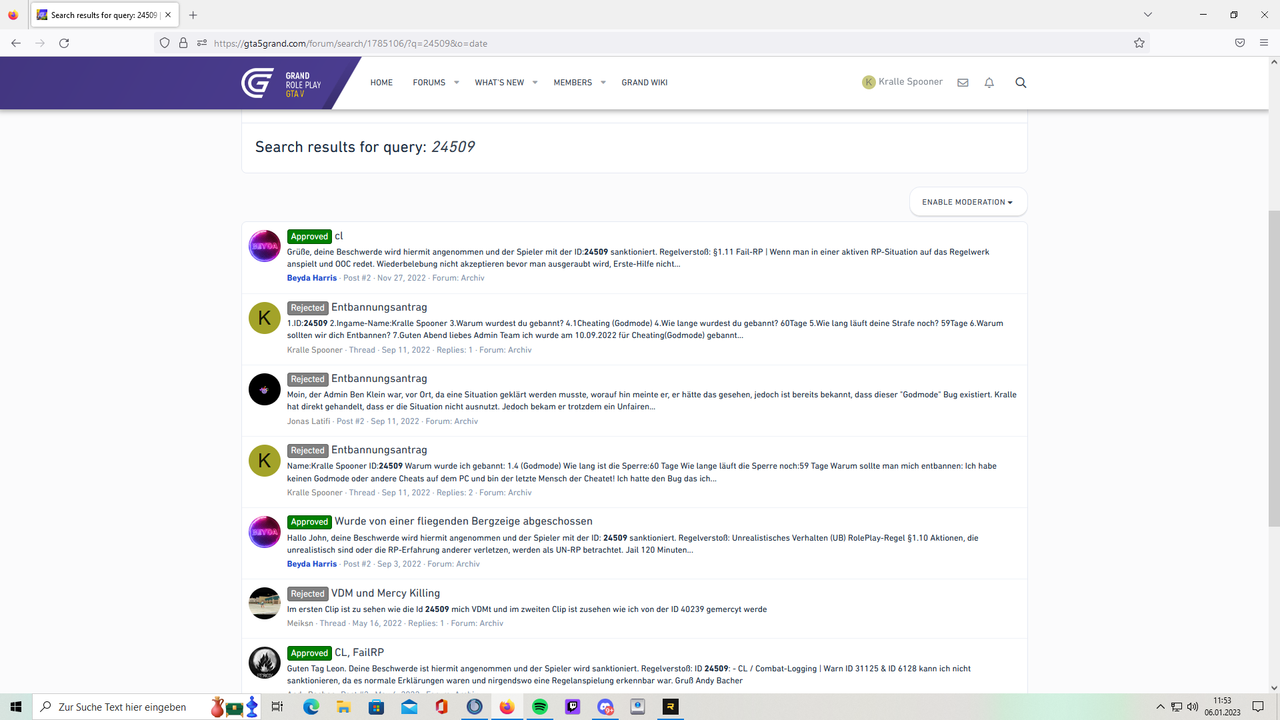The height and width of the screenshot is (720, 1280).
Task: Open Firefox application menu (hamburger)
Action: click(x=1263, y=43)
